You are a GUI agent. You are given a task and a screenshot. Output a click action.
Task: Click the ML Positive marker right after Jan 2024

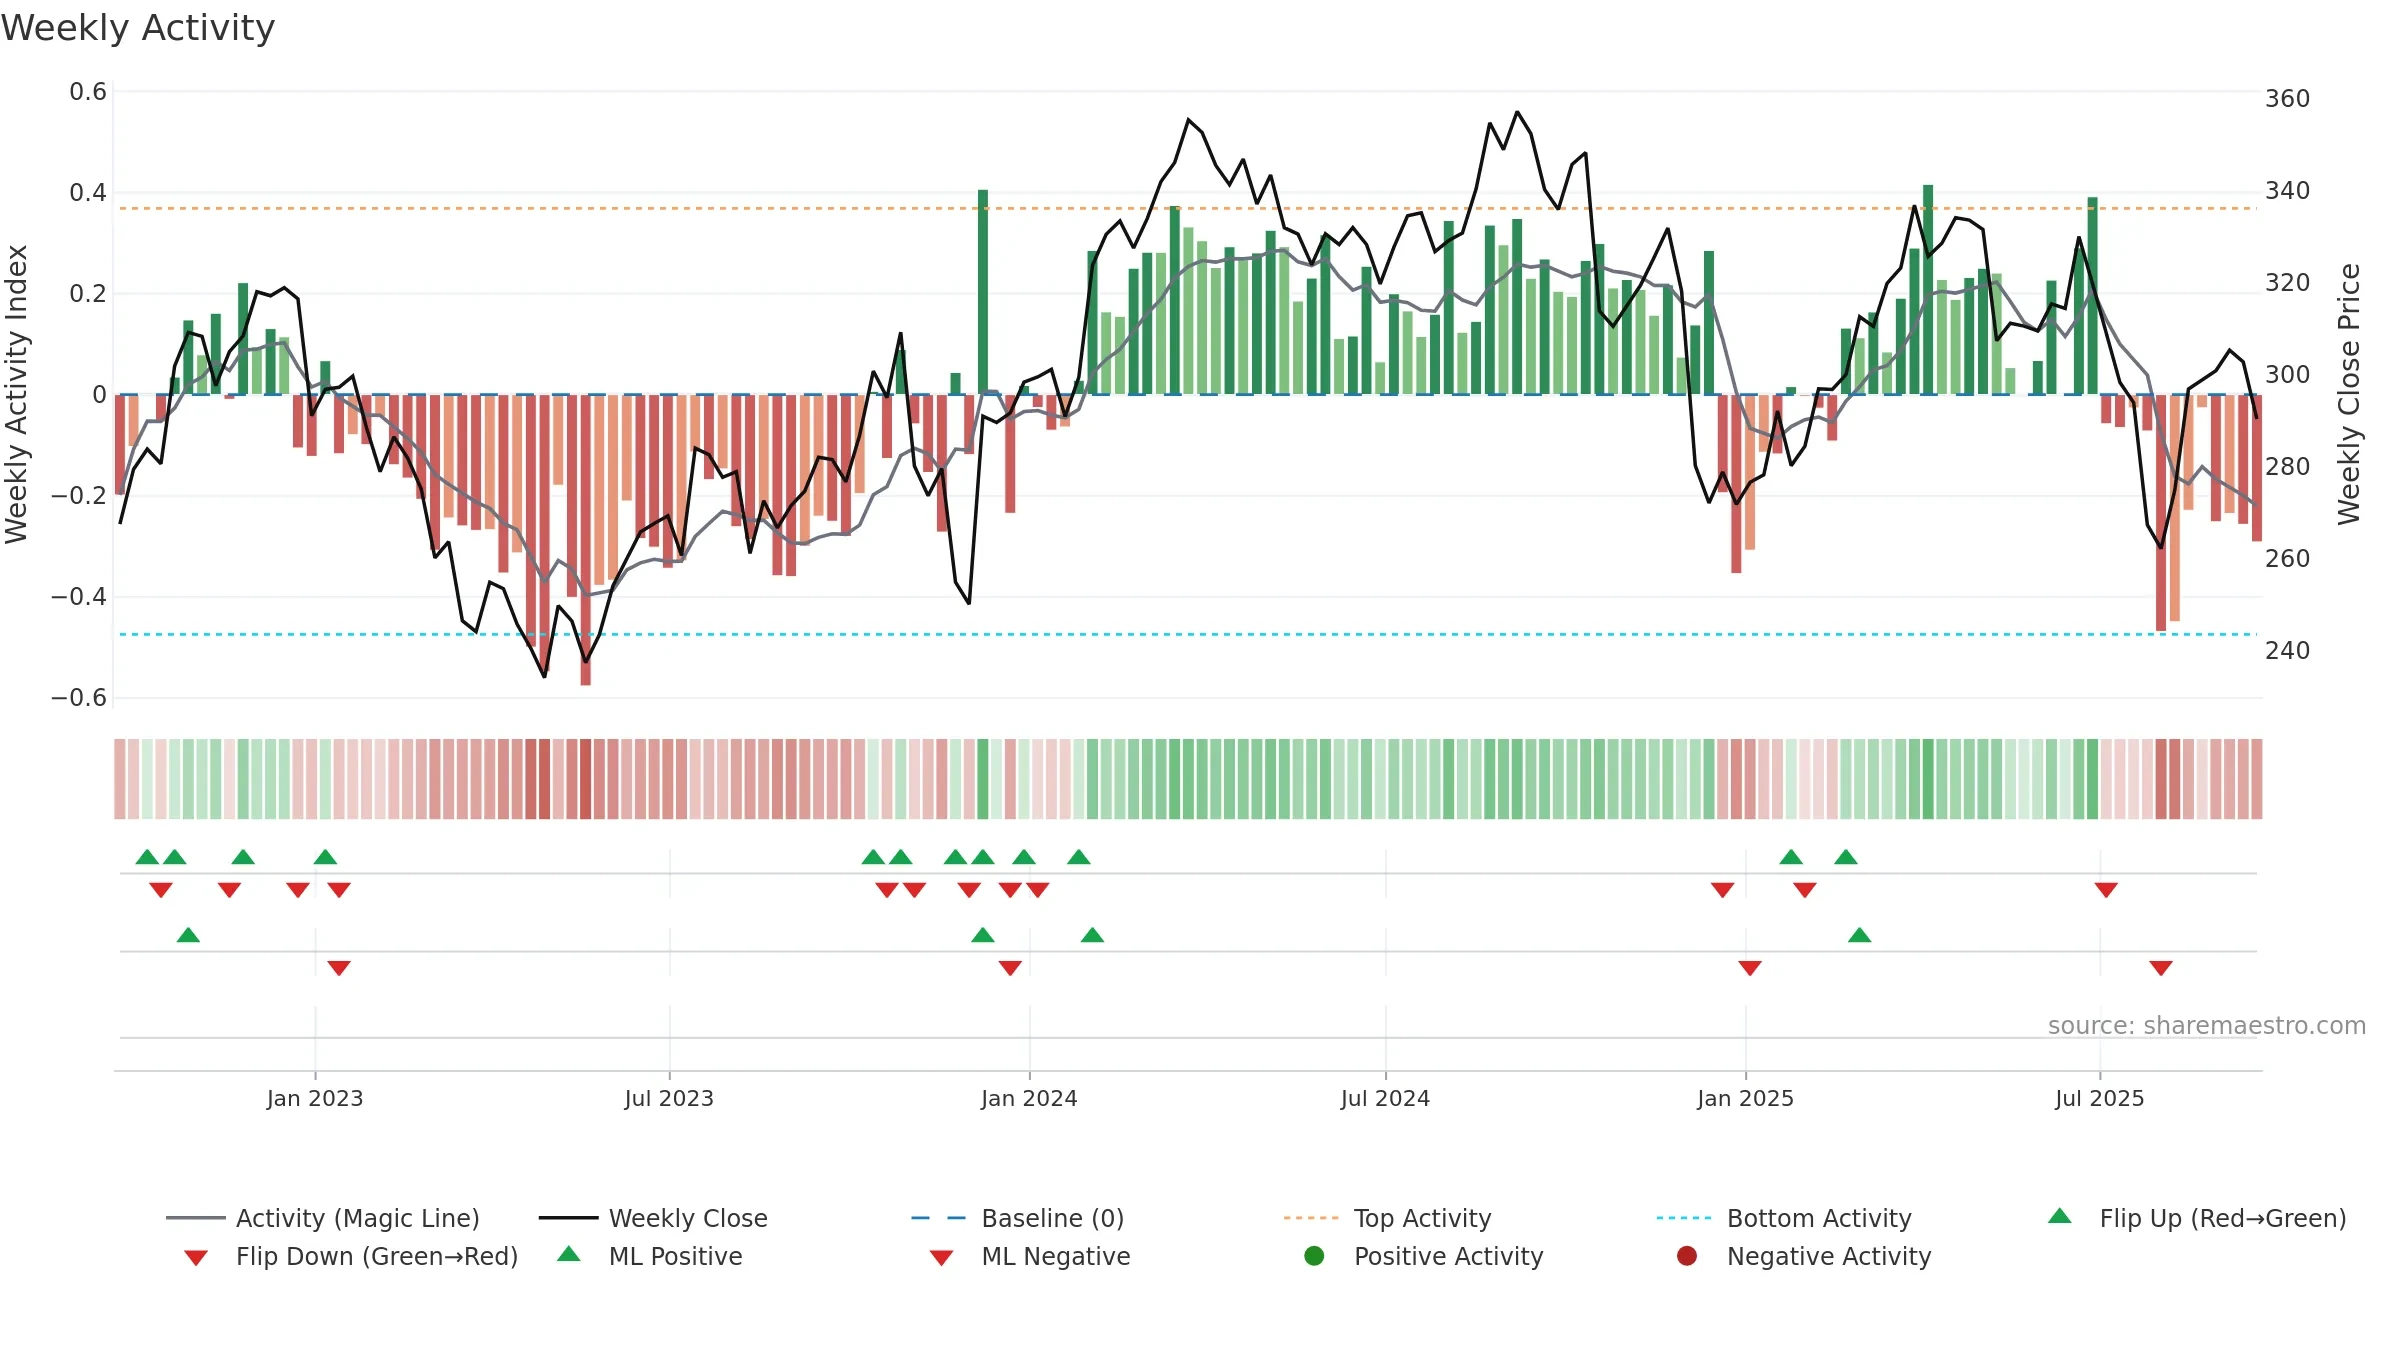pos(1092,935)
